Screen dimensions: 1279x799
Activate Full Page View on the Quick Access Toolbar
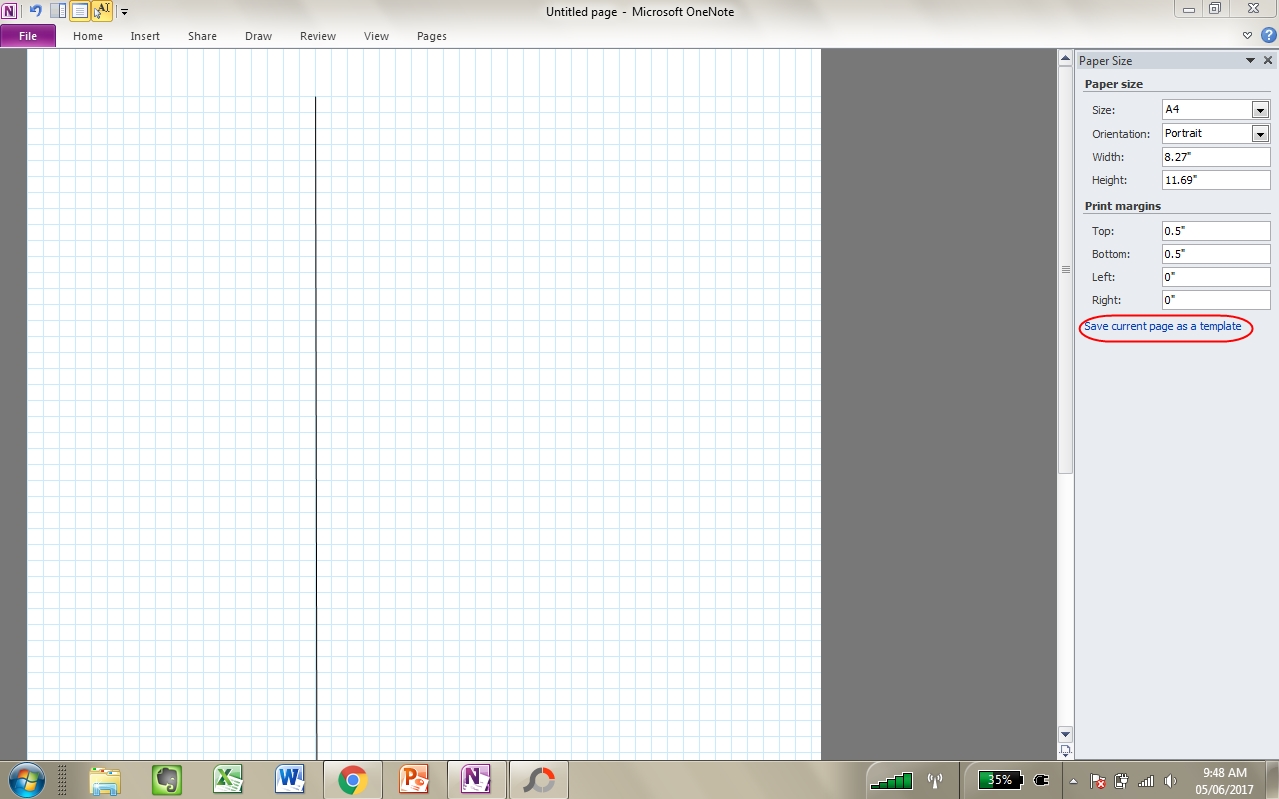click(x=79, y=11)
